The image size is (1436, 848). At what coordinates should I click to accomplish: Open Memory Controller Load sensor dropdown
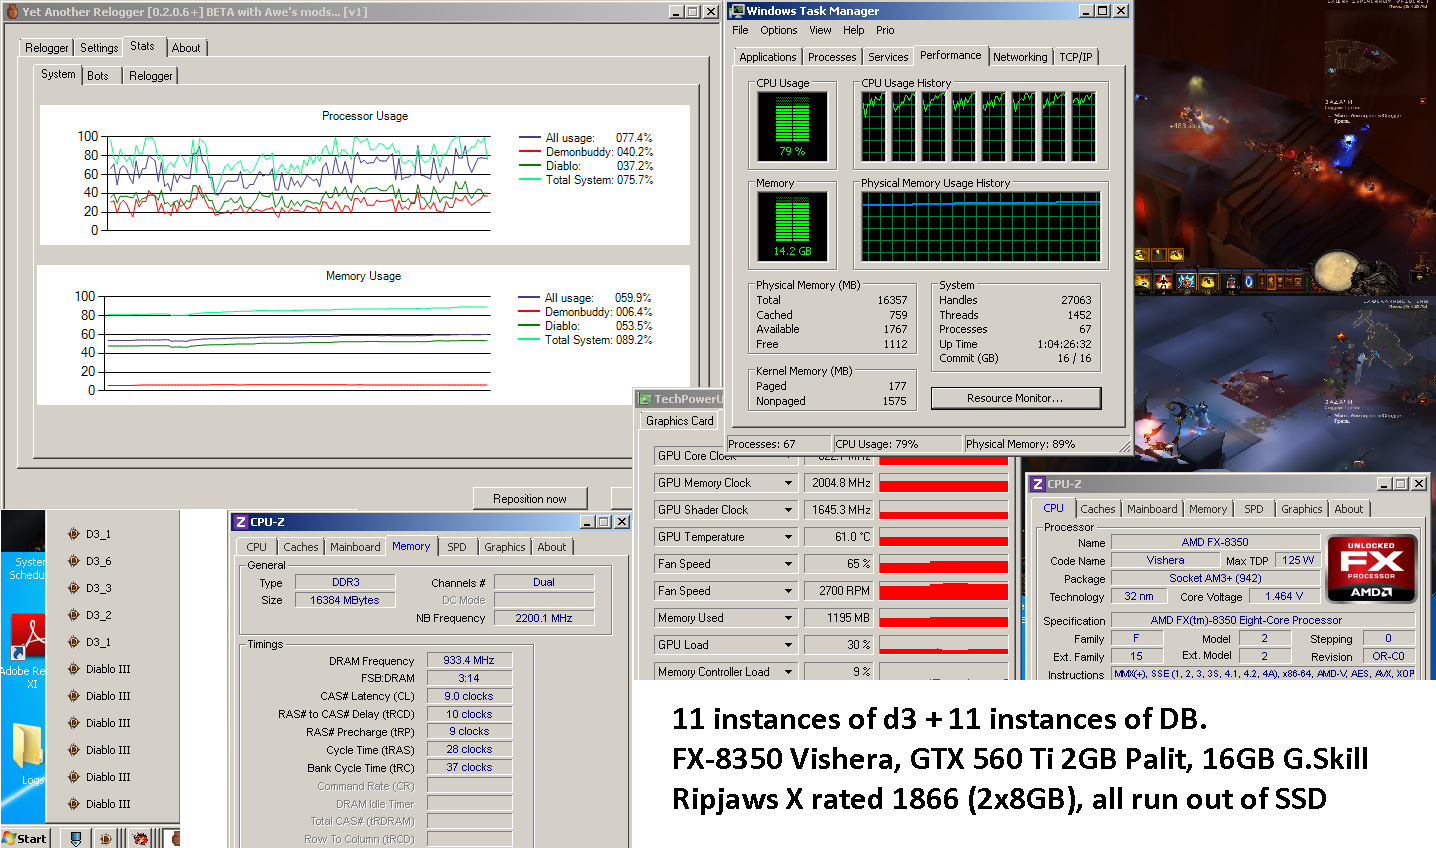[x=788, y=672]
